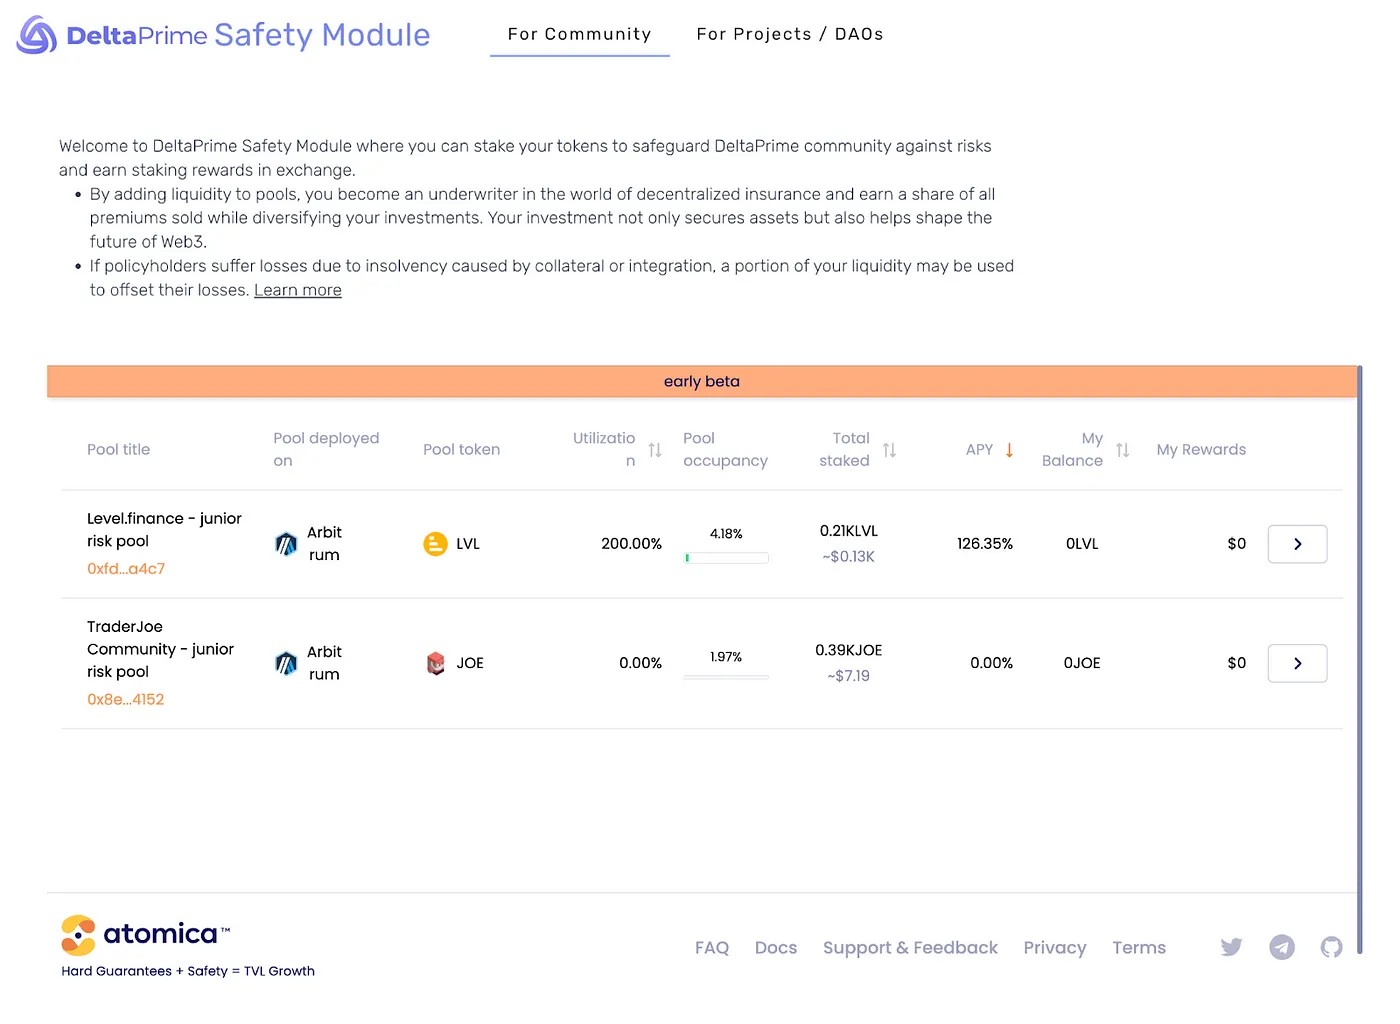Open the Telegram icon in the footer
The height and width of the screenshot is (1024, 1400).
tap(1282, 947)
